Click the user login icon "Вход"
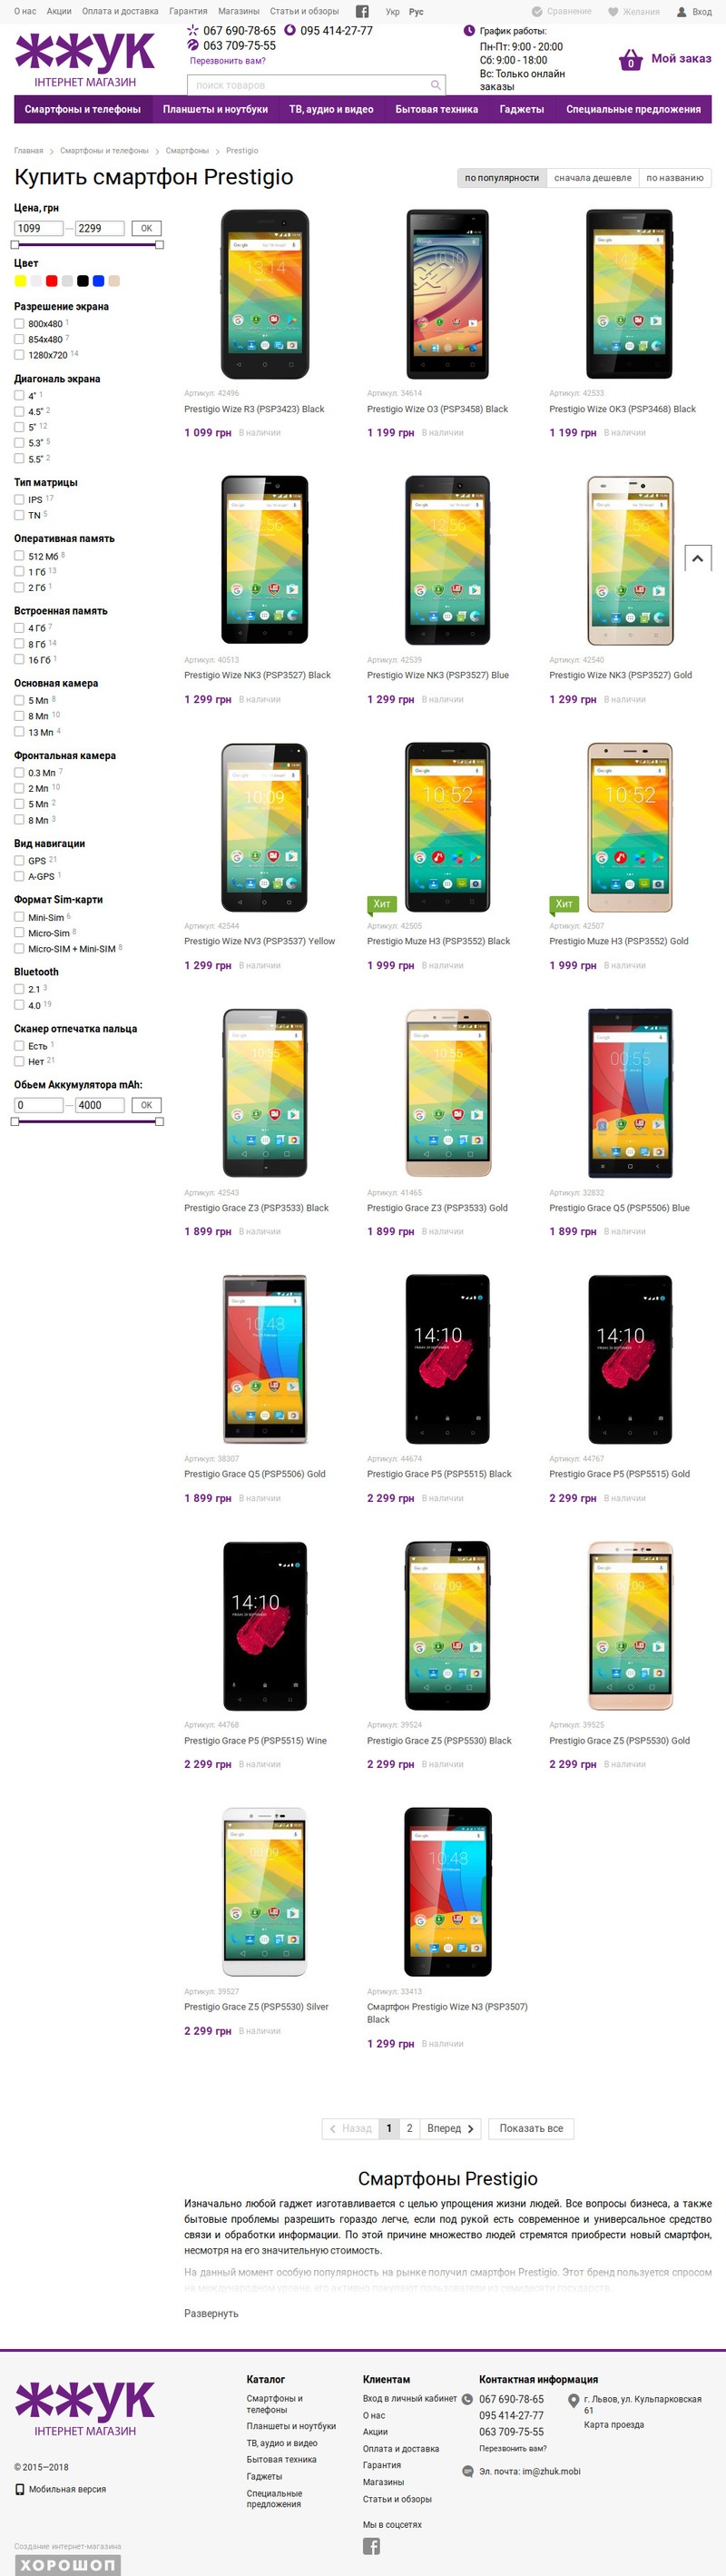The height and width of the screenshot is (2576, 726). click(x=682, y=12)
